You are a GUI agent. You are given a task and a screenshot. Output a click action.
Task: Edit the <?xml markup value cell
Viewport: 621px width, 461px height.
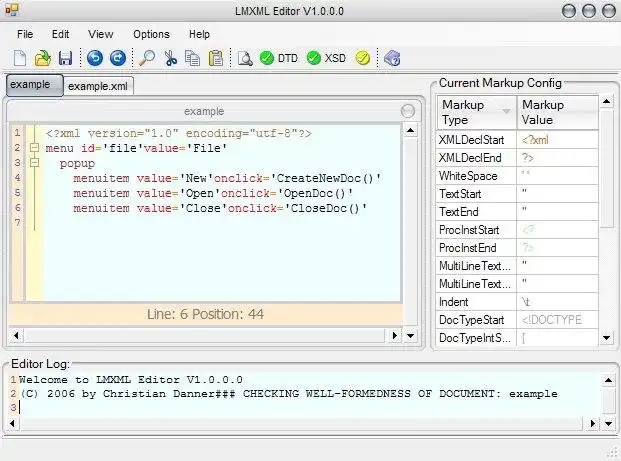[x=557, y=140]
